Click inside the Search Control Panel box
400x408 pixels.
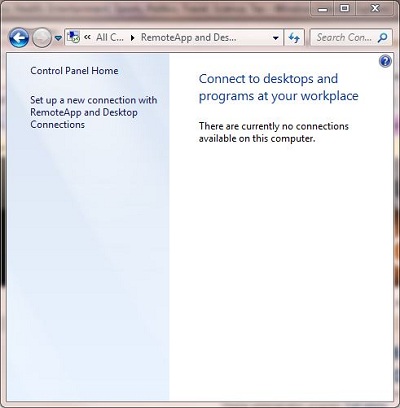click(343, 37)
